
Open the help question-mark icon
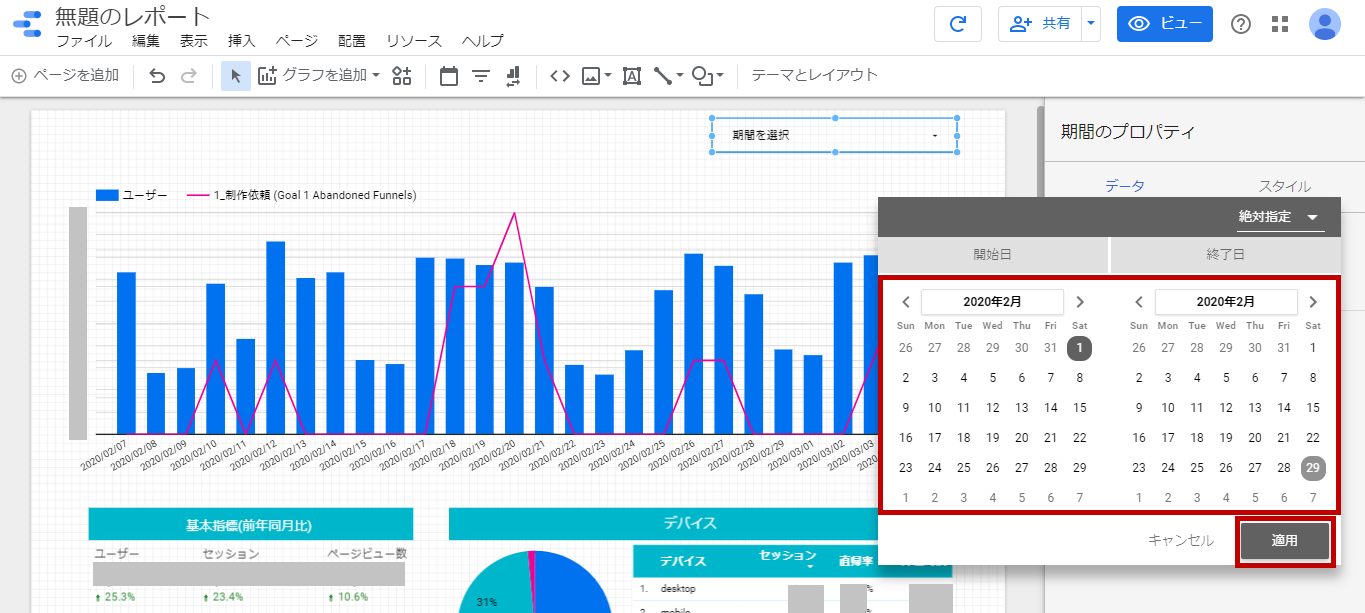[x=1241, y=25]
